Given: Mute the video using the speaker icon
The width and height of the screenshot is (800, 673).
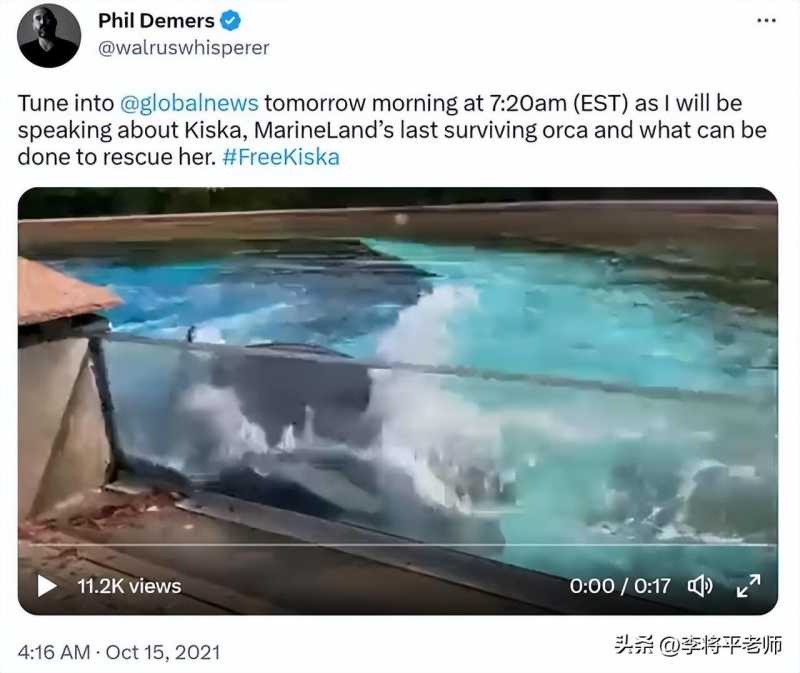Looking at the screenshot, I should [x=700, y=586].
